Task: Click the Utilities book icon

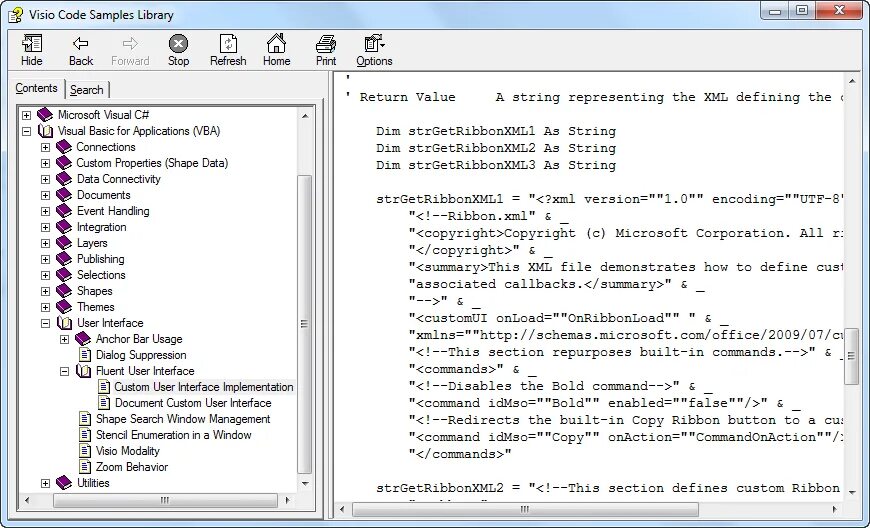Action: [64, 483]
